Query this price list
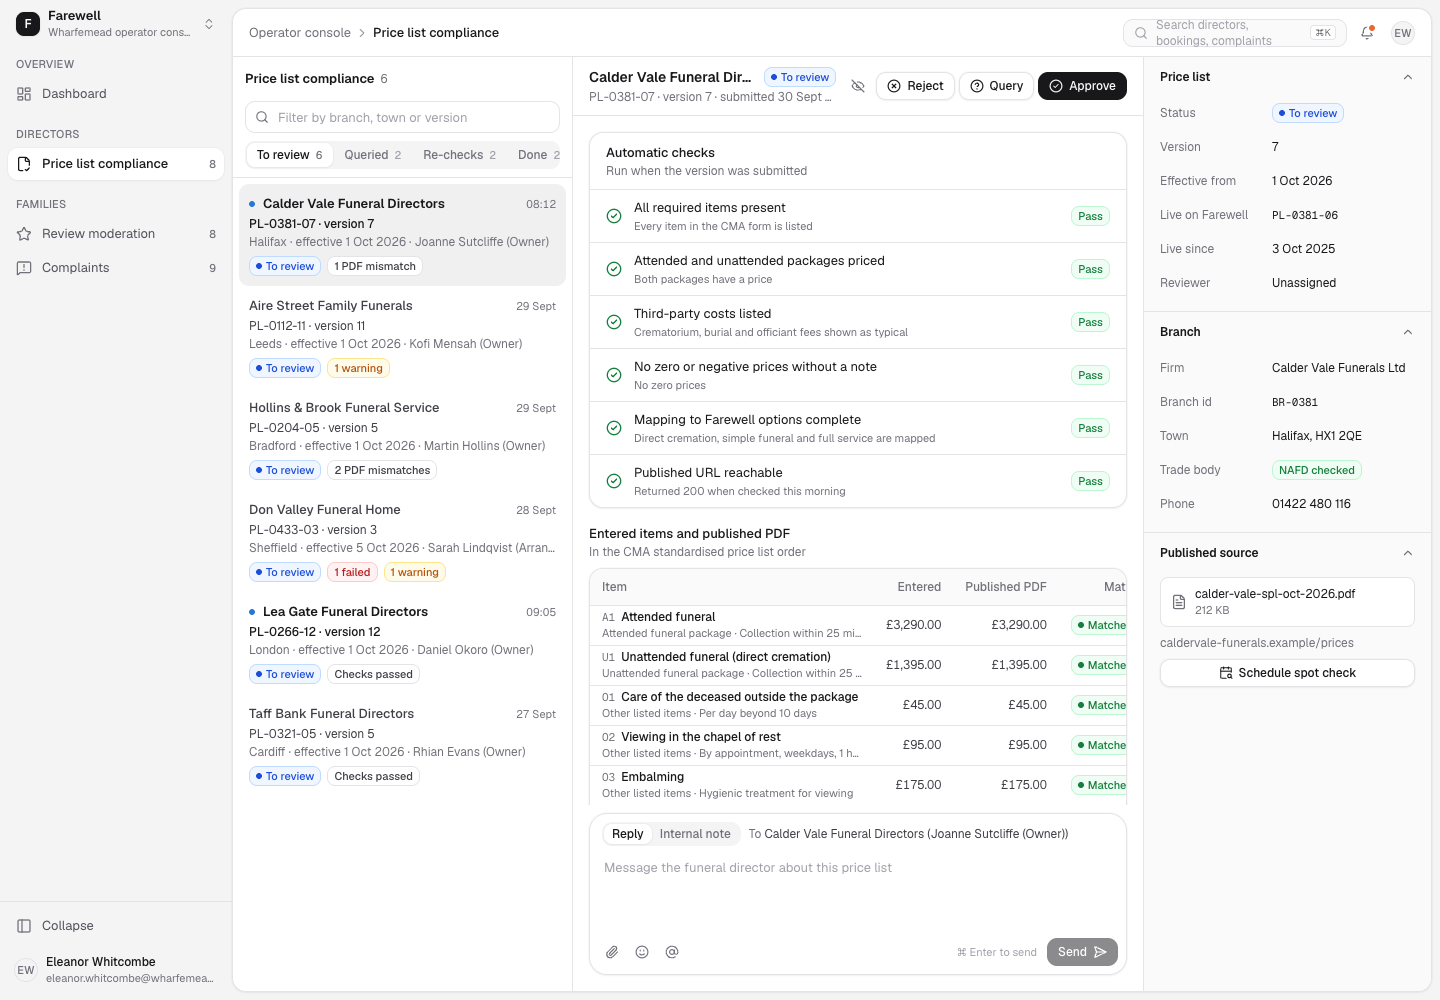 (x=996, y=86)
